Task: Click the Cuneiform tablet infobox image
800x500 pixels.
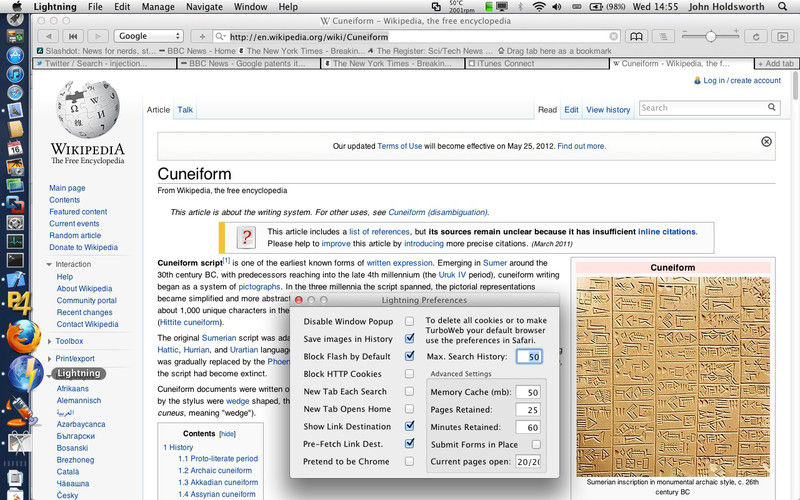Action: coord(673,377)
